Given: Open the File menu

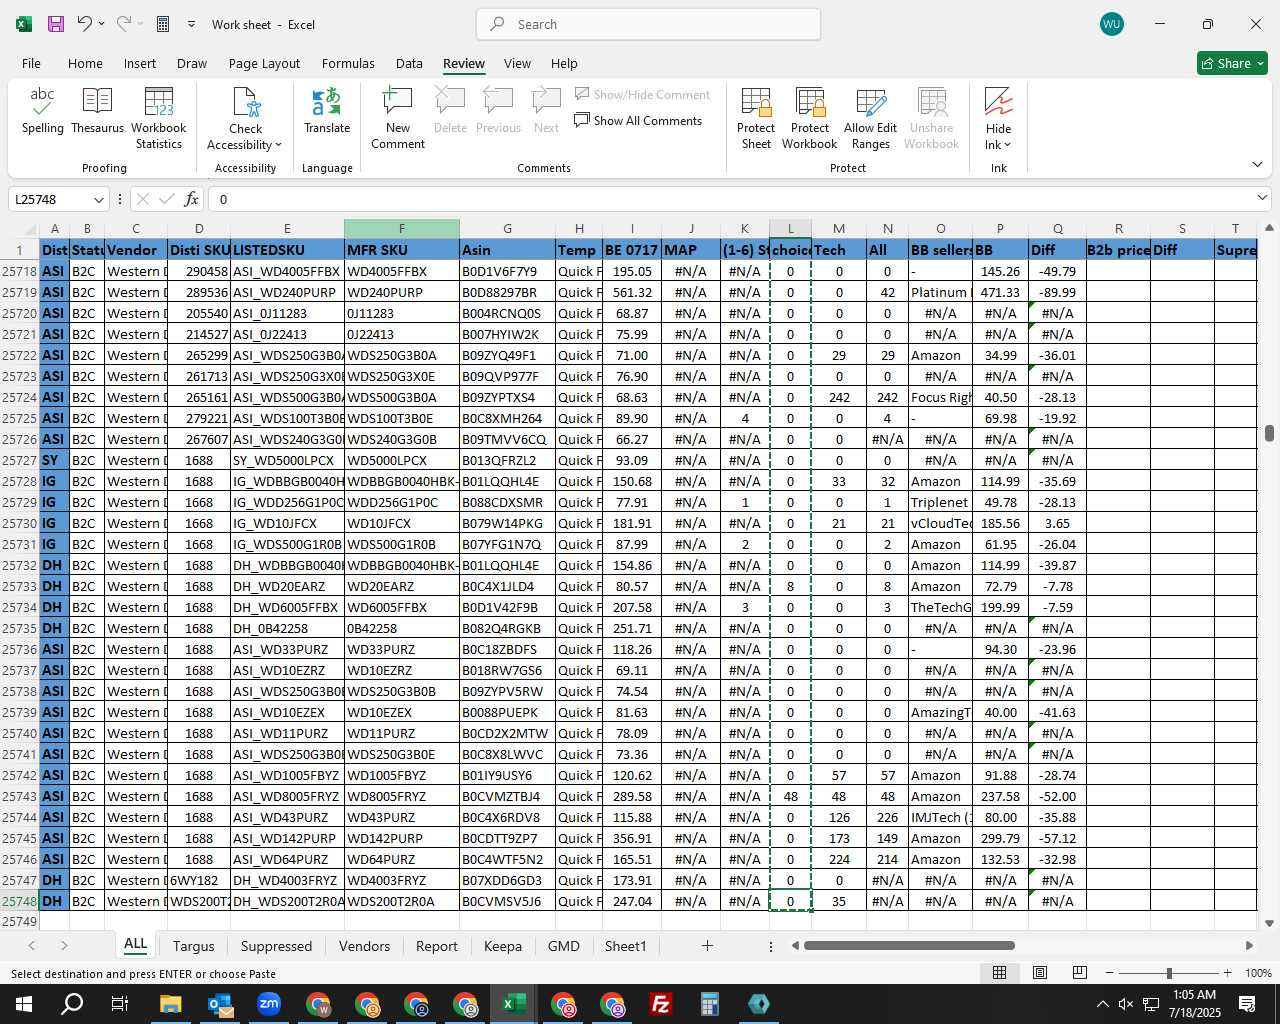Looking at the screenshot, I should pyautogui.click(x=31, y=63).
